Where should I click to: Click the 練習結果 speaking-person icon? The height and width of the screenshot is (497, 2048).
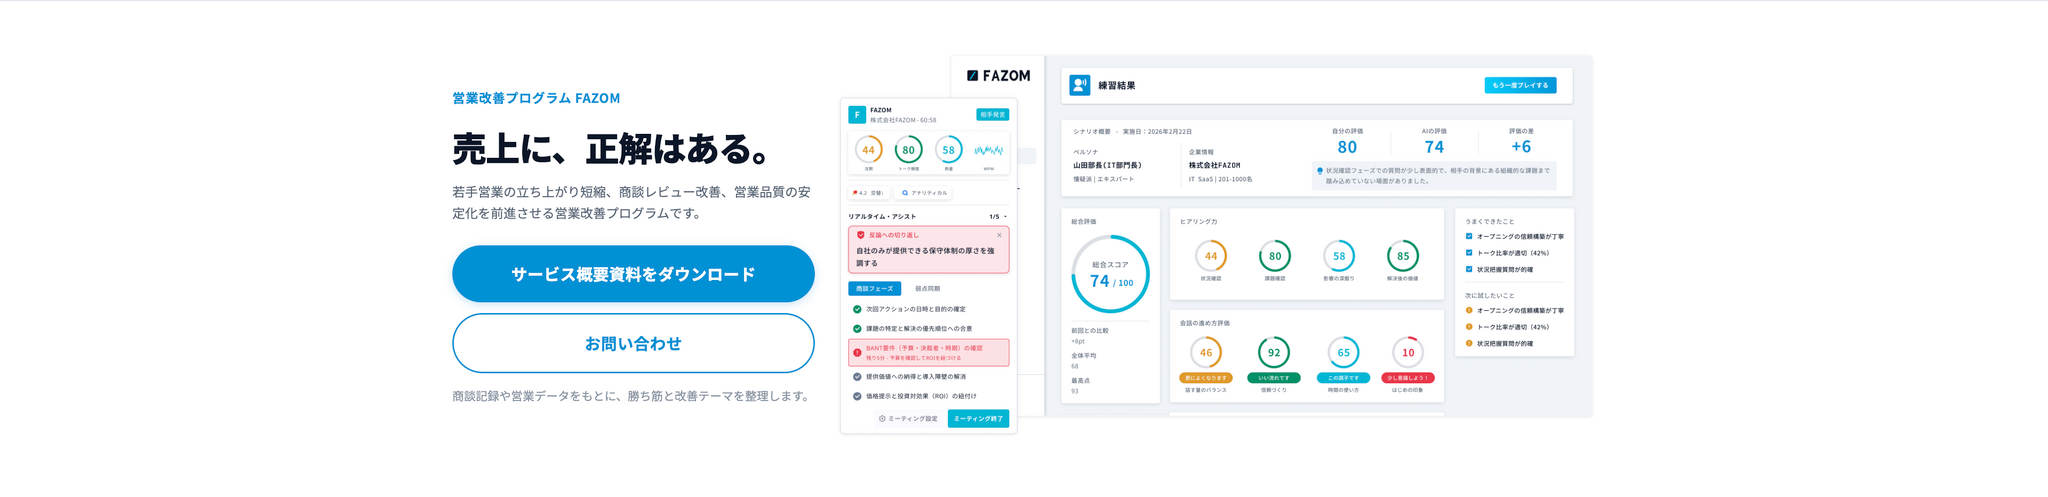tap(1079, 85)
